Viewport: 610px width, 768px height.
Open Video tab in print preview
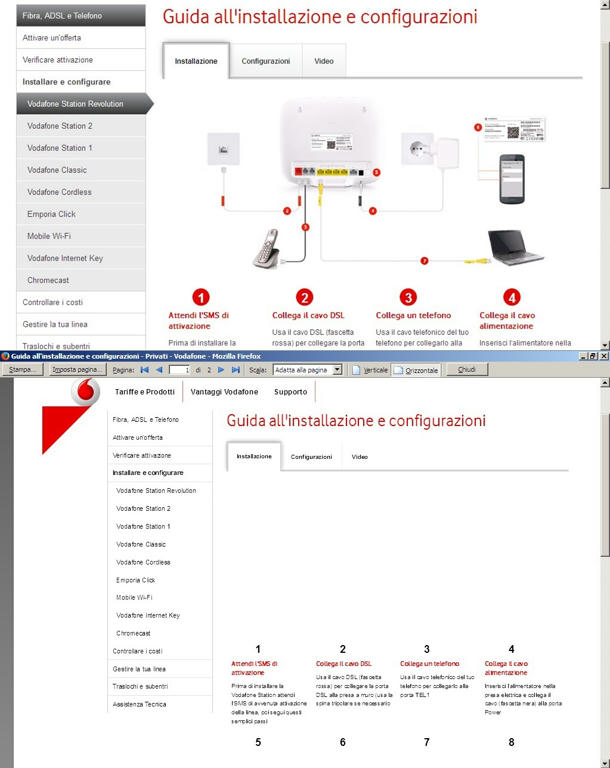(x=360, y=456)
